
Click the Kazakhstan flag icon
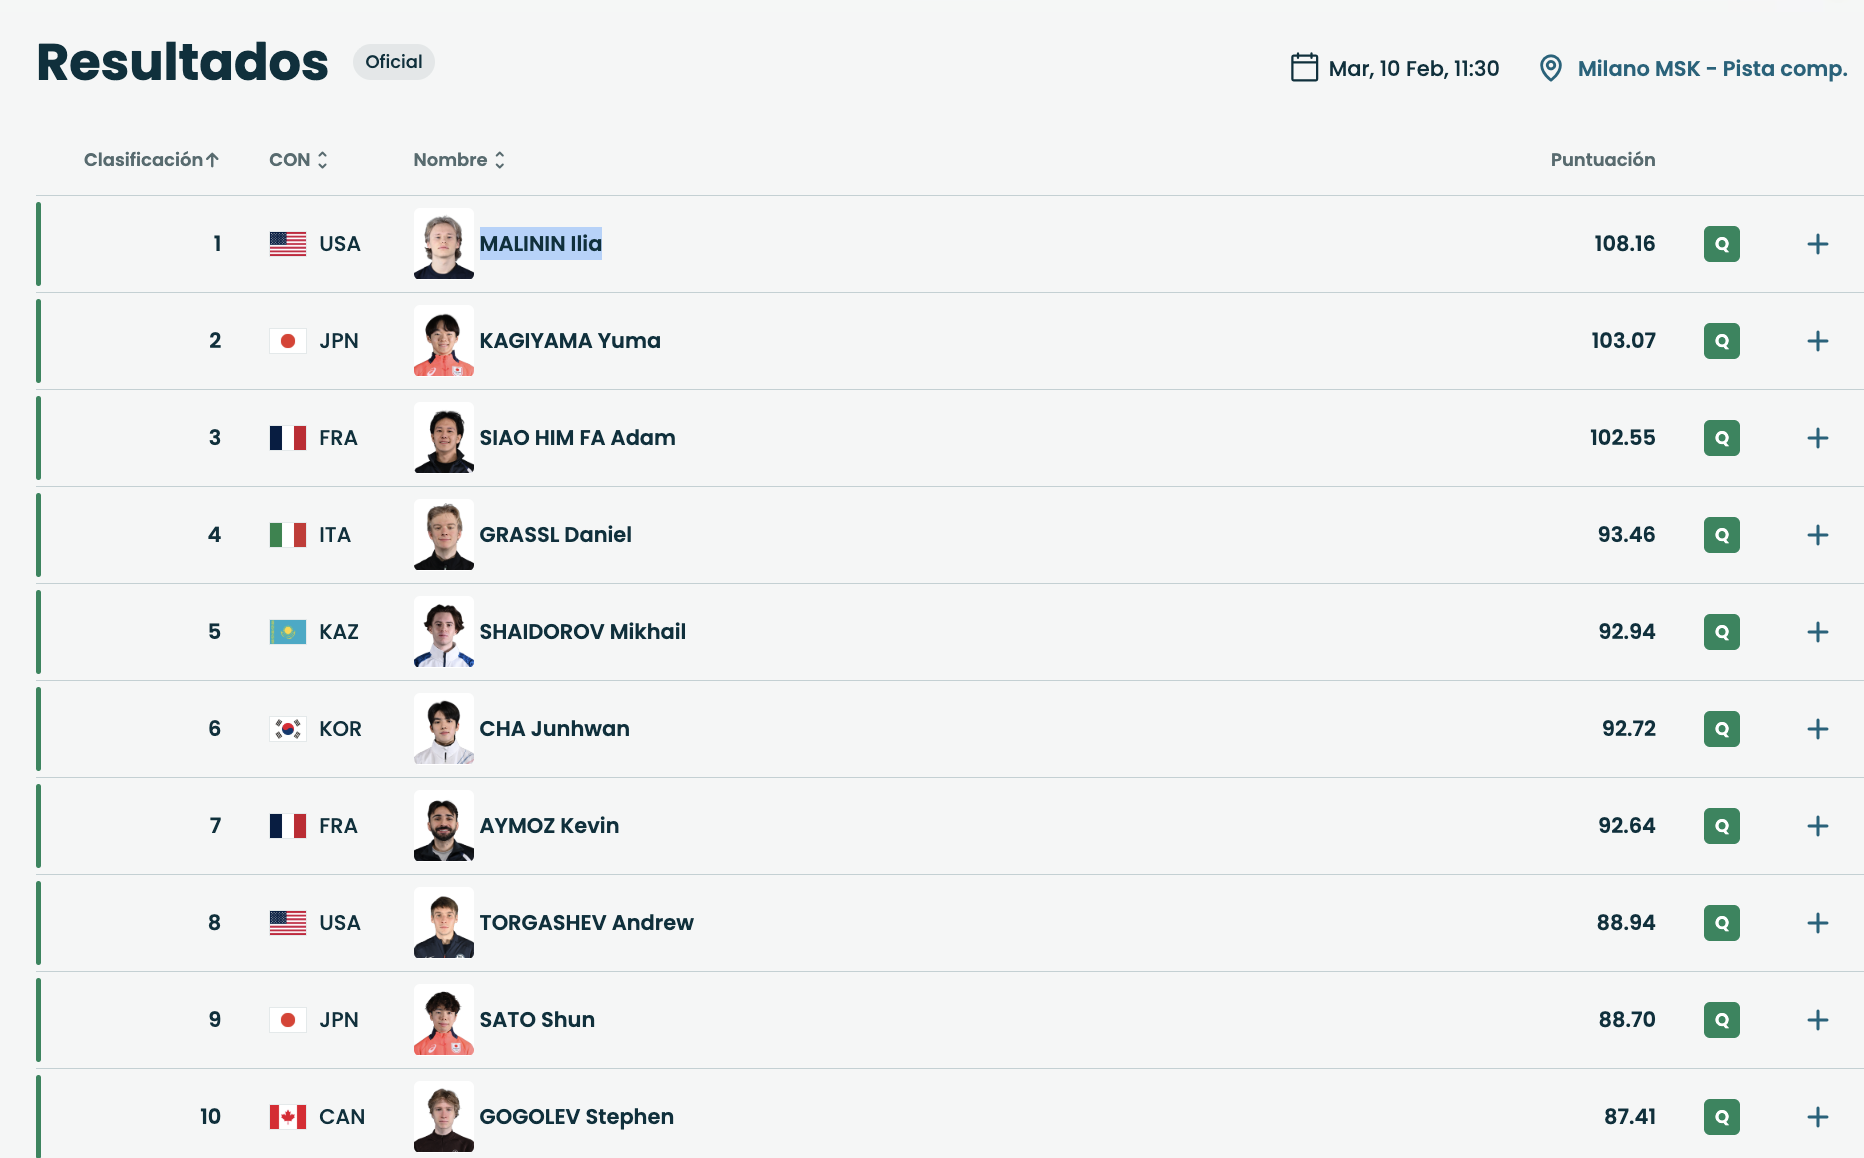pyautogui.click(x=288, y=632)
